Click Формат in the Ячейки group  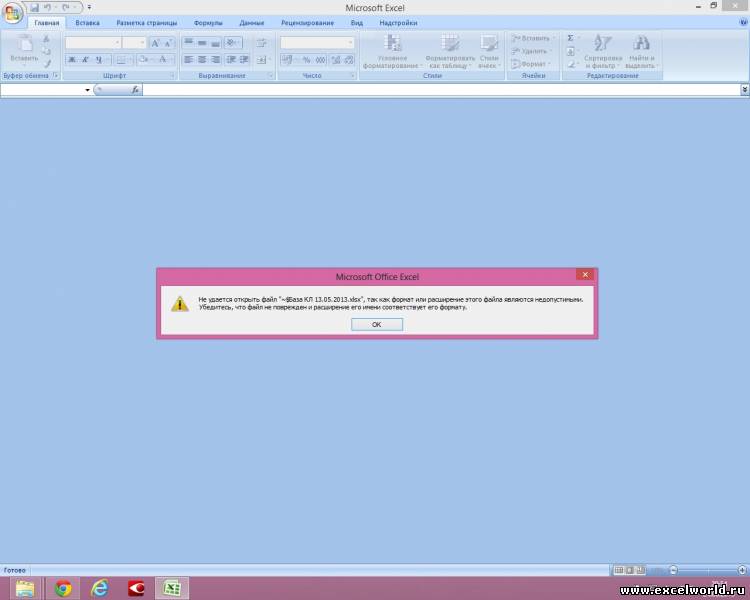[x=530, y=64]
